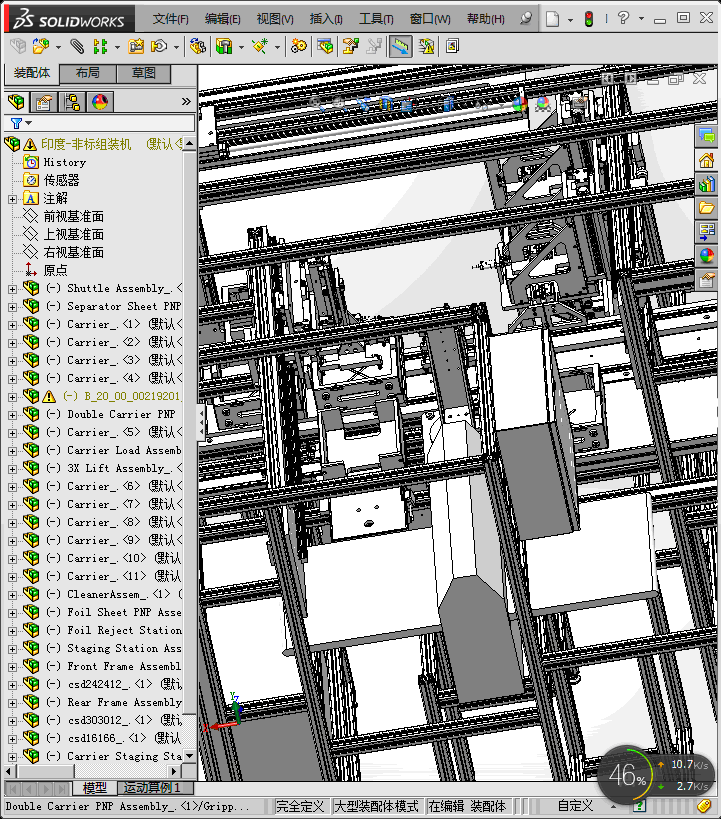This screenshot has height=819, width=721.
Task: Click the Linear Component Pattern icon
Action: coord(100,46)
